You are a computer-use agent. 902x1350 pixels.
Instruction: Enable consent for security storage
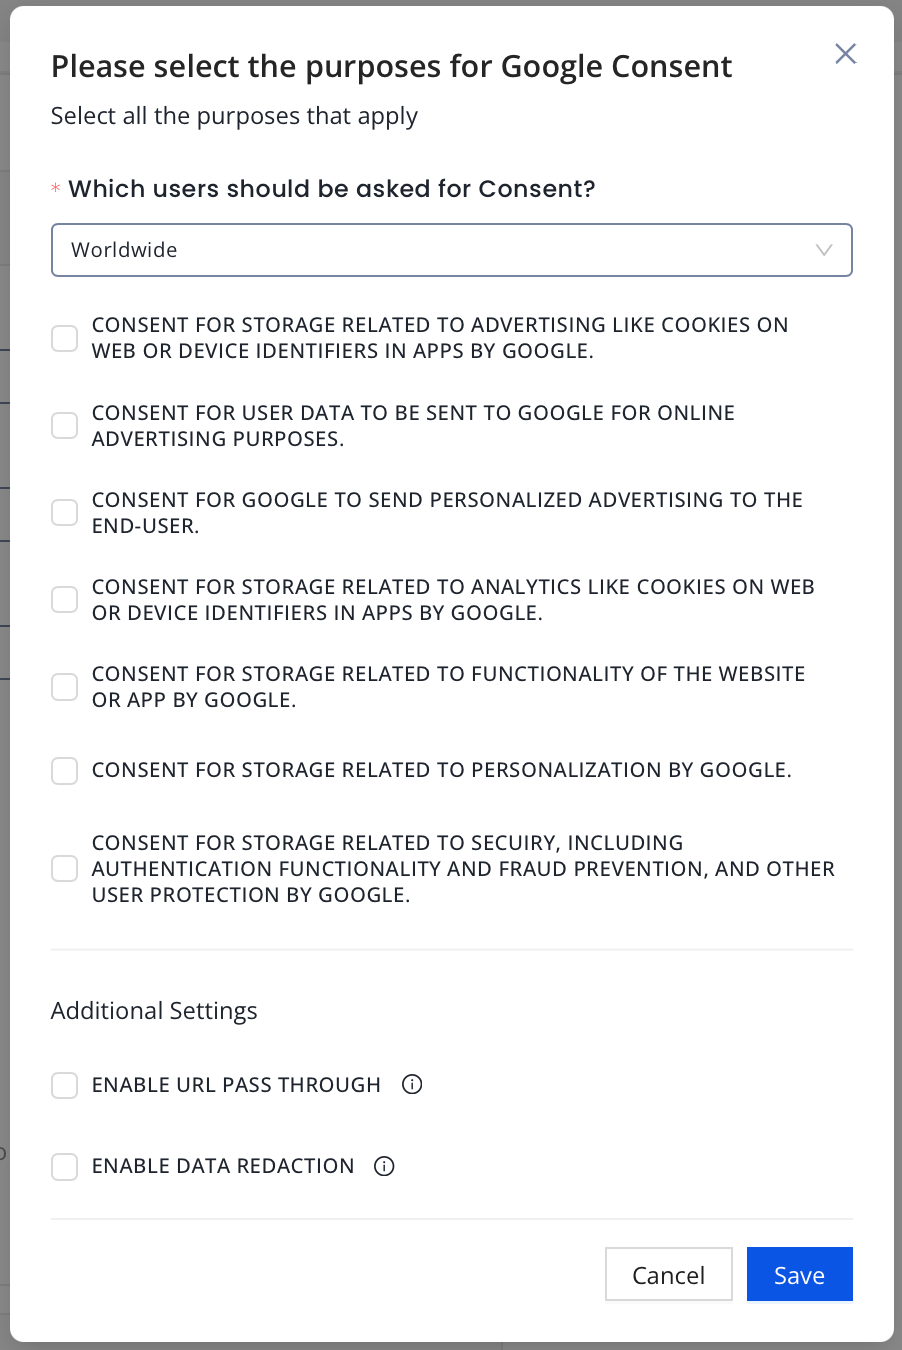65,868
